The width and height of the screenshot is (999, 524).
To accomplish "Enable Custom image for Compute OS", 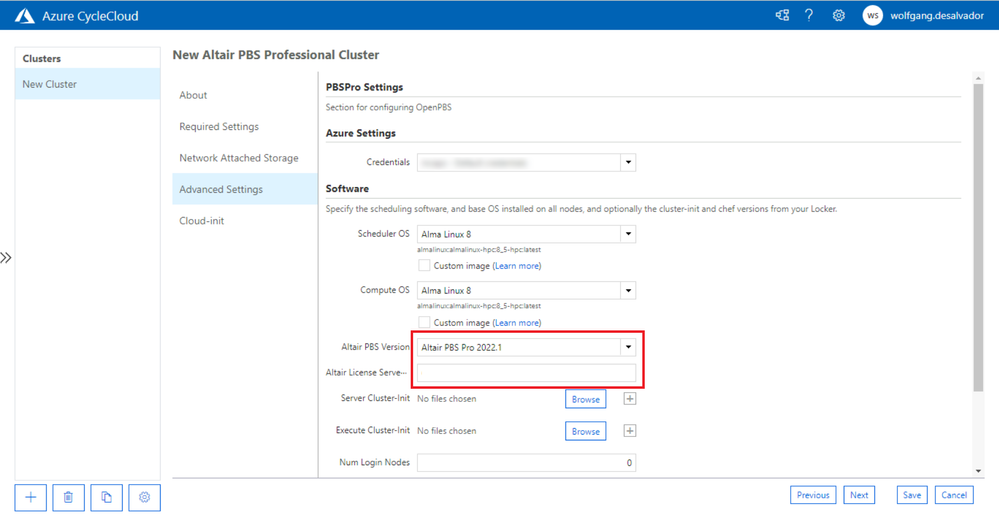I will (x=424, y=323).
